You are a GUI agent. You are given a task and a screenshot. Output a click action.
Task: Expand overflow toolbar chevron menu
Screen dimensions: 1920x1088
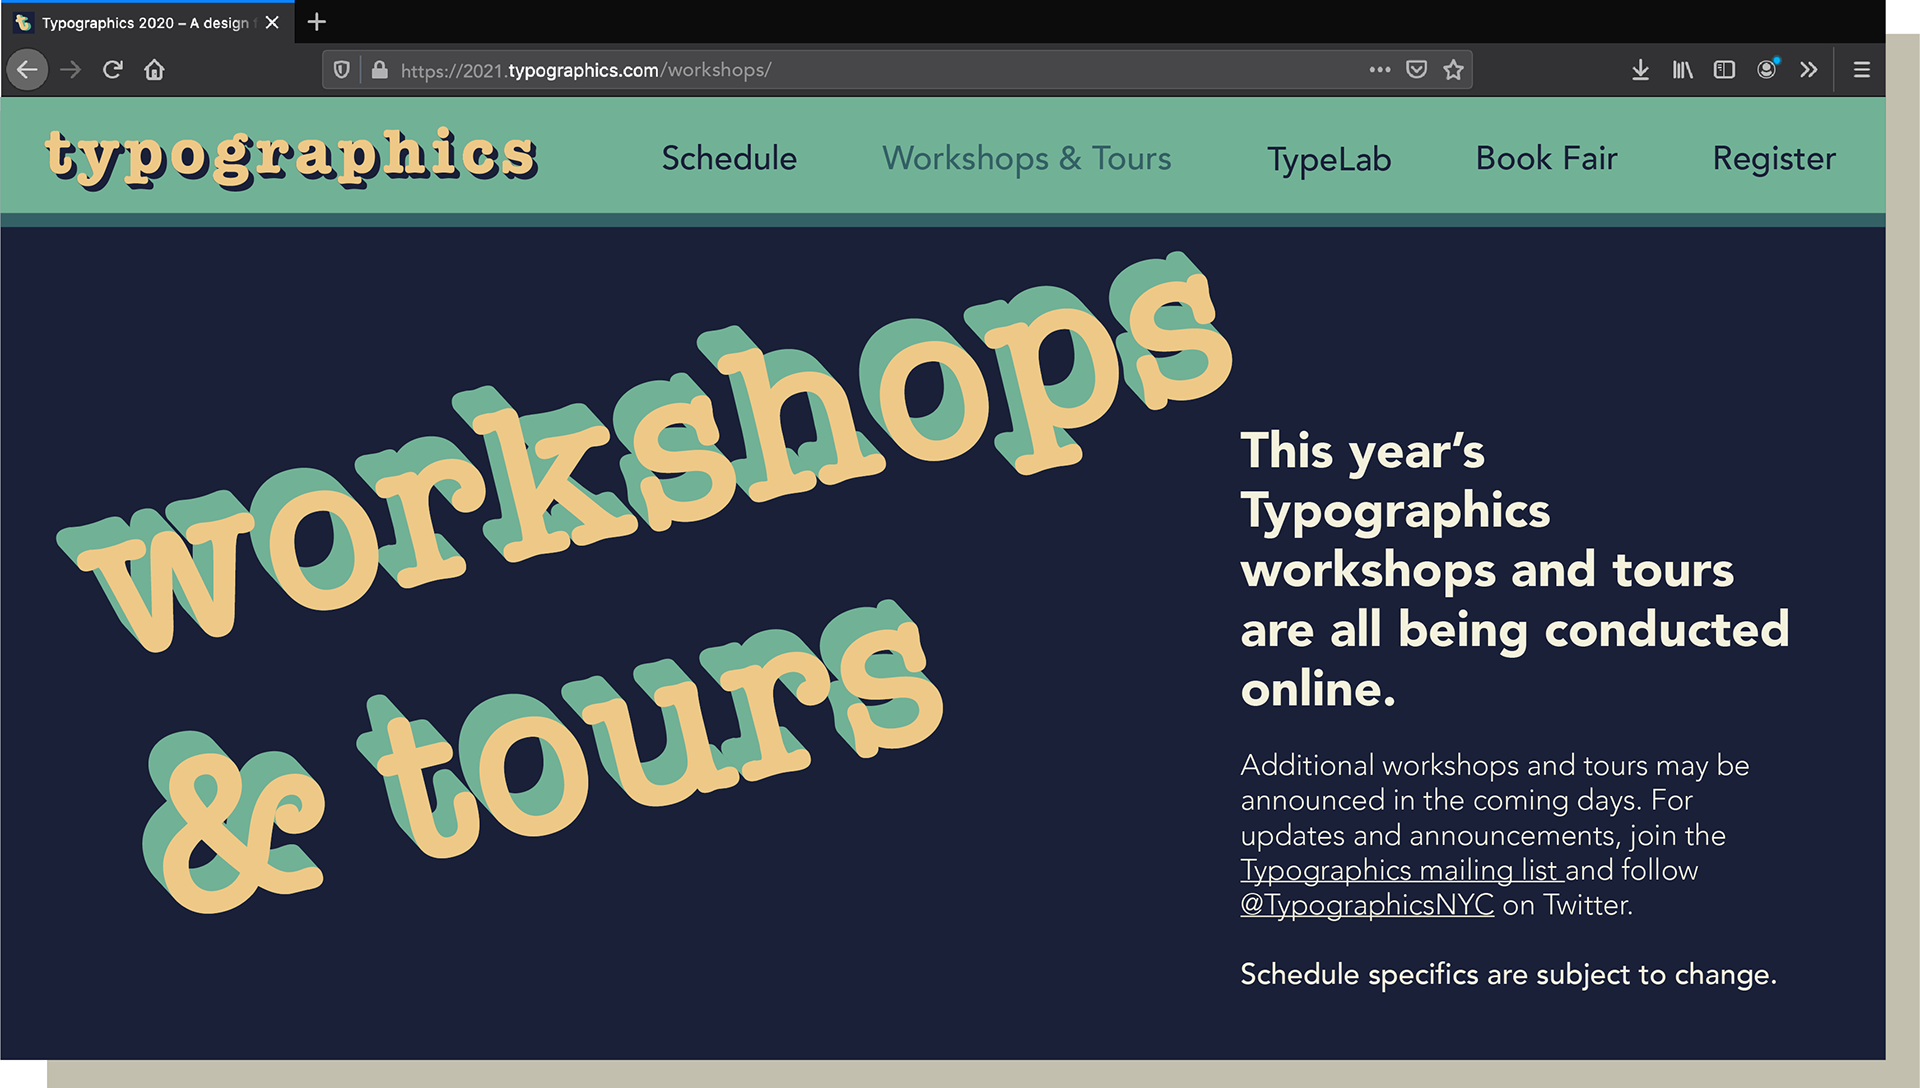pos(1808,70)
